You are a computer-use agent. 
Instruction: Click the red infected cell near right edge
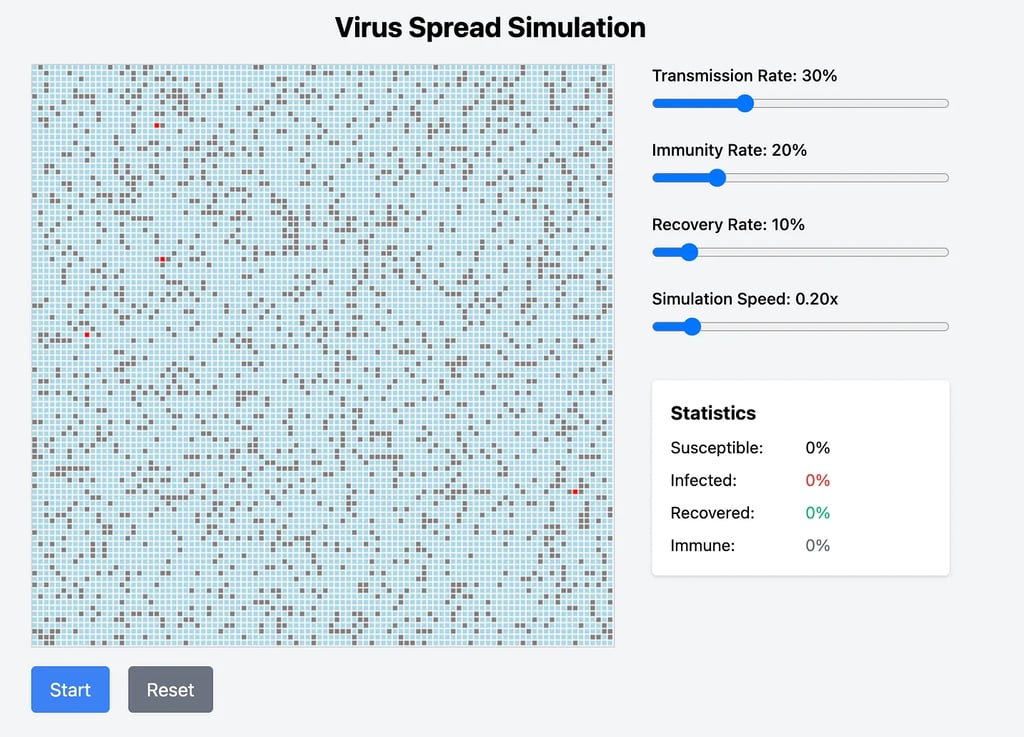point(575,491)
